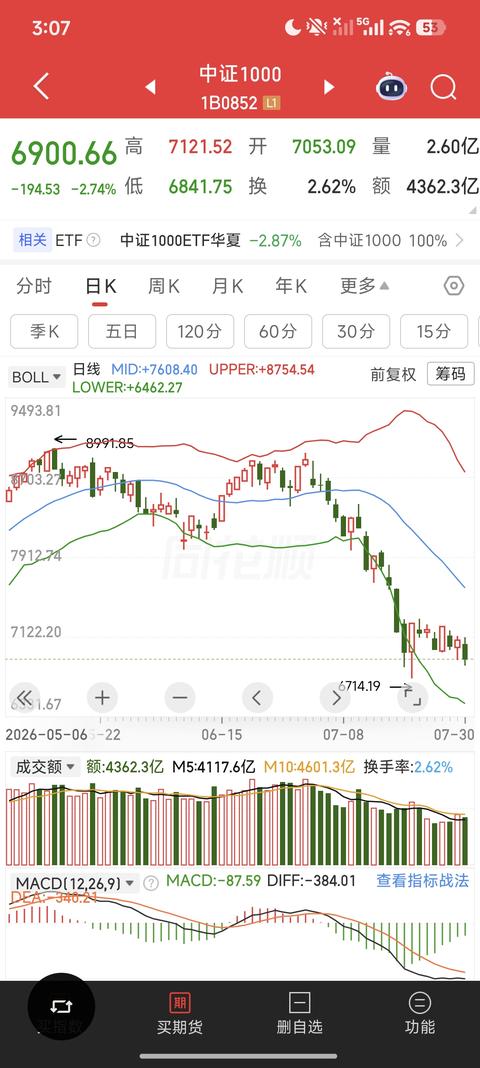The height and width of the screenshot is (1068, 480).
Task: Tap the search magnifier icon
Action: [x=443, y=87]
